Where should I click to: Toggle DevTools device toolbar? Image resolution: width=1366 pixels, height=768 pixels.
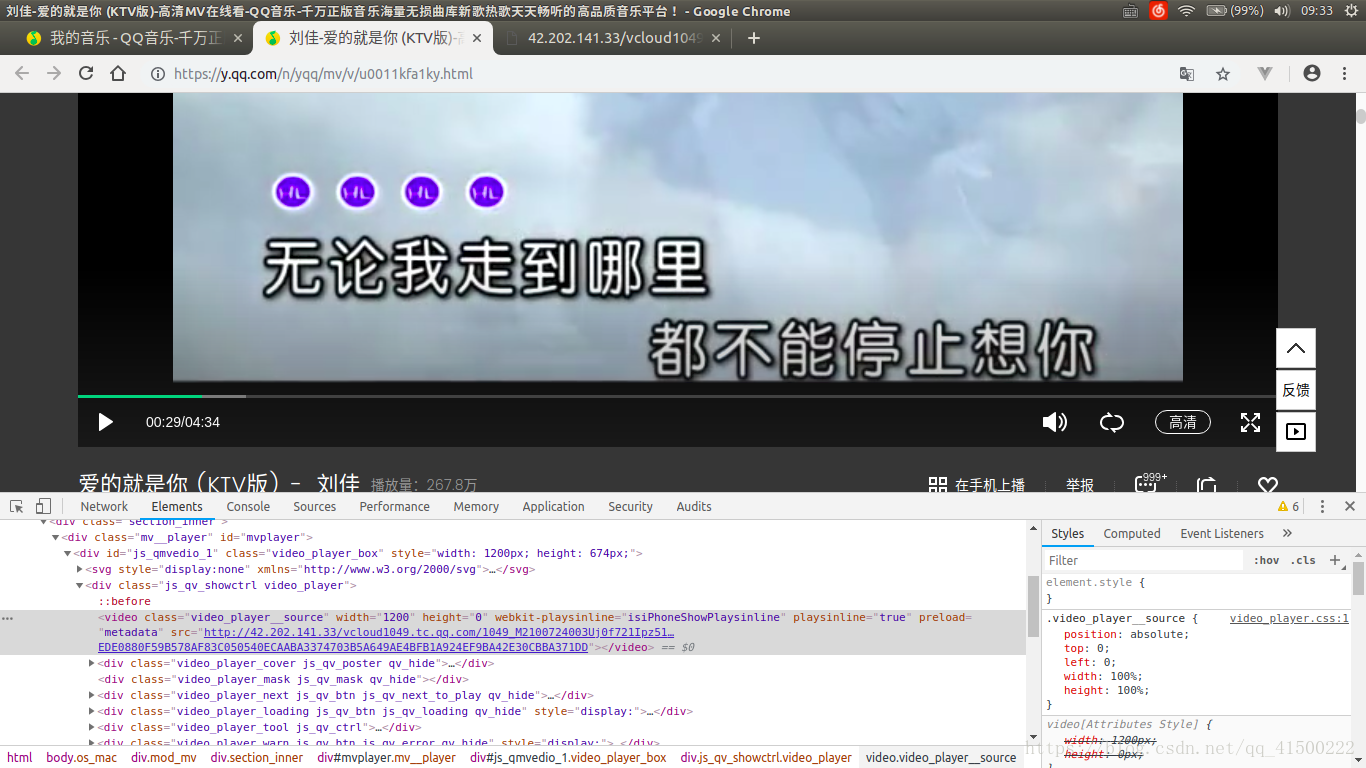point(43,506)
